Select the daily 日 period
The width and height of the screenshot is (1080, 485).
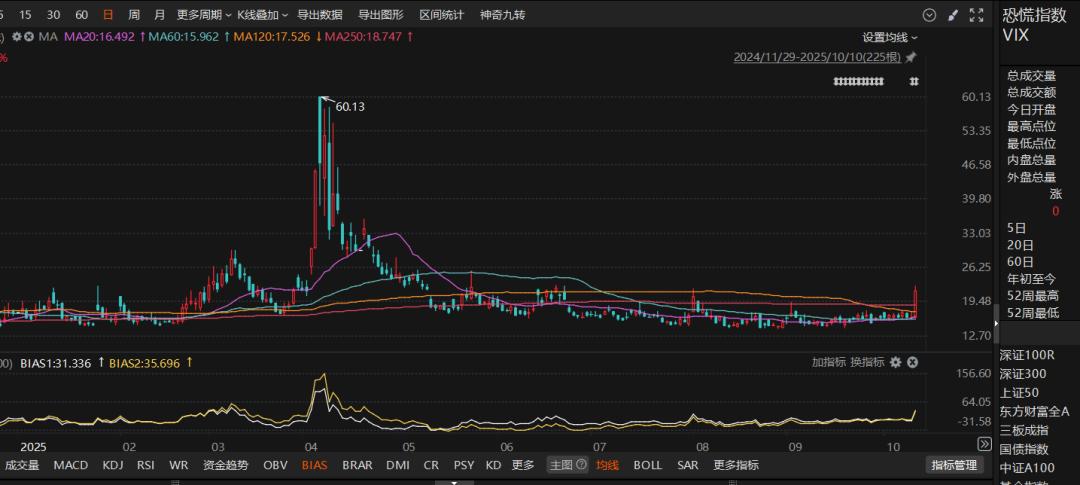point(107,14)
